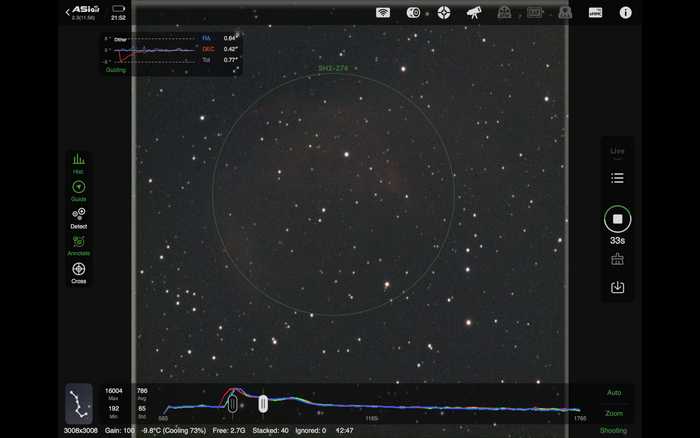This screenshot has height=438, width=700.
Task: Open the electronic focuser (EAF) icon
Action: pyautogui.click(x=534, y=13)
